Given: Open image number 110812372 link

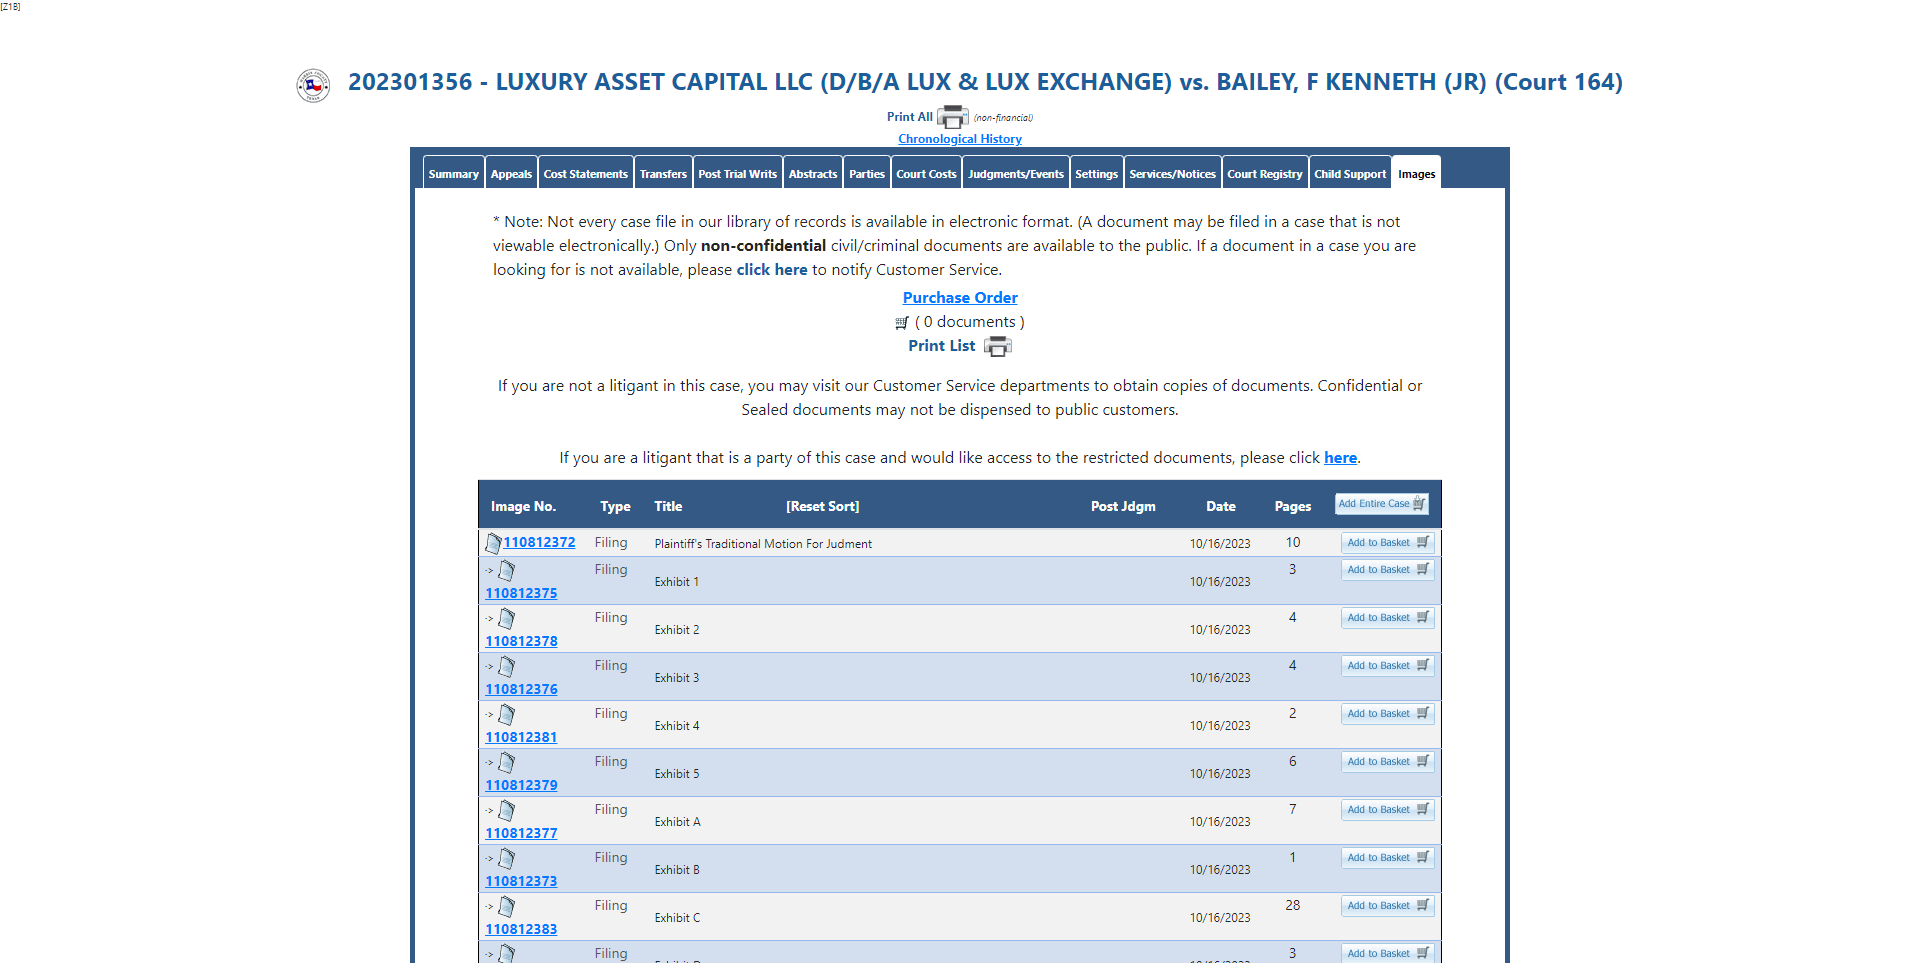Looking at the screenshot, I should point(539,543).
